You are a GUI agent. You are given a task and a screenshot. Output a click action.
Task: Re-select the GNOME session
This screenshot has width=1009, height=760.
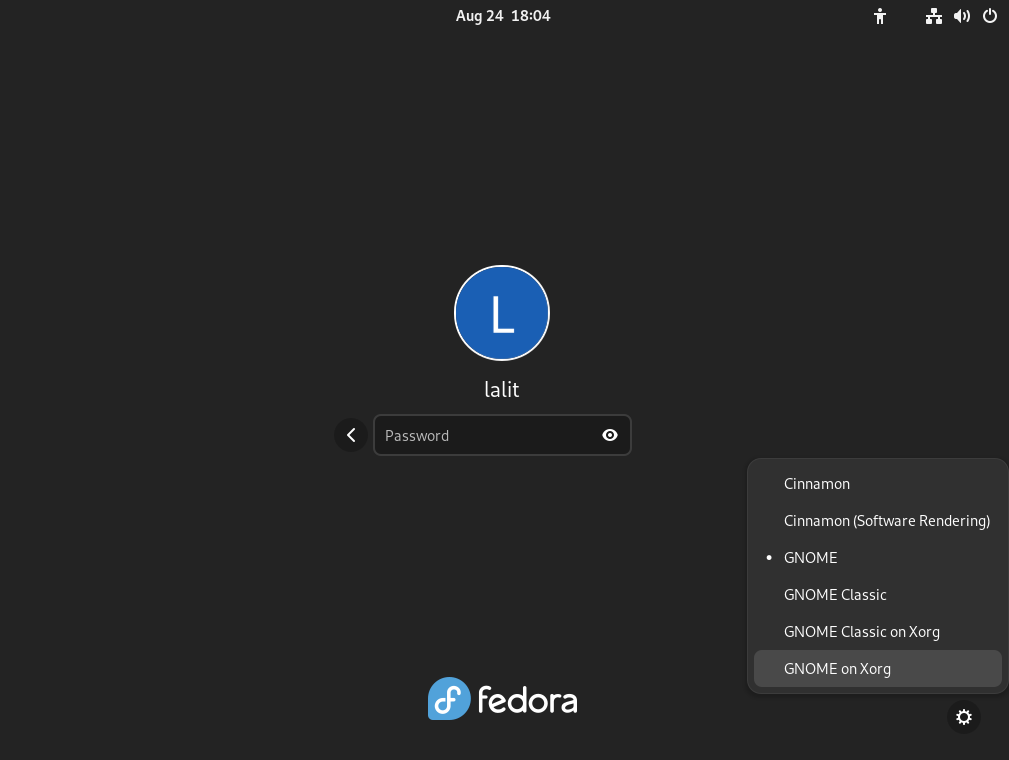810,557
